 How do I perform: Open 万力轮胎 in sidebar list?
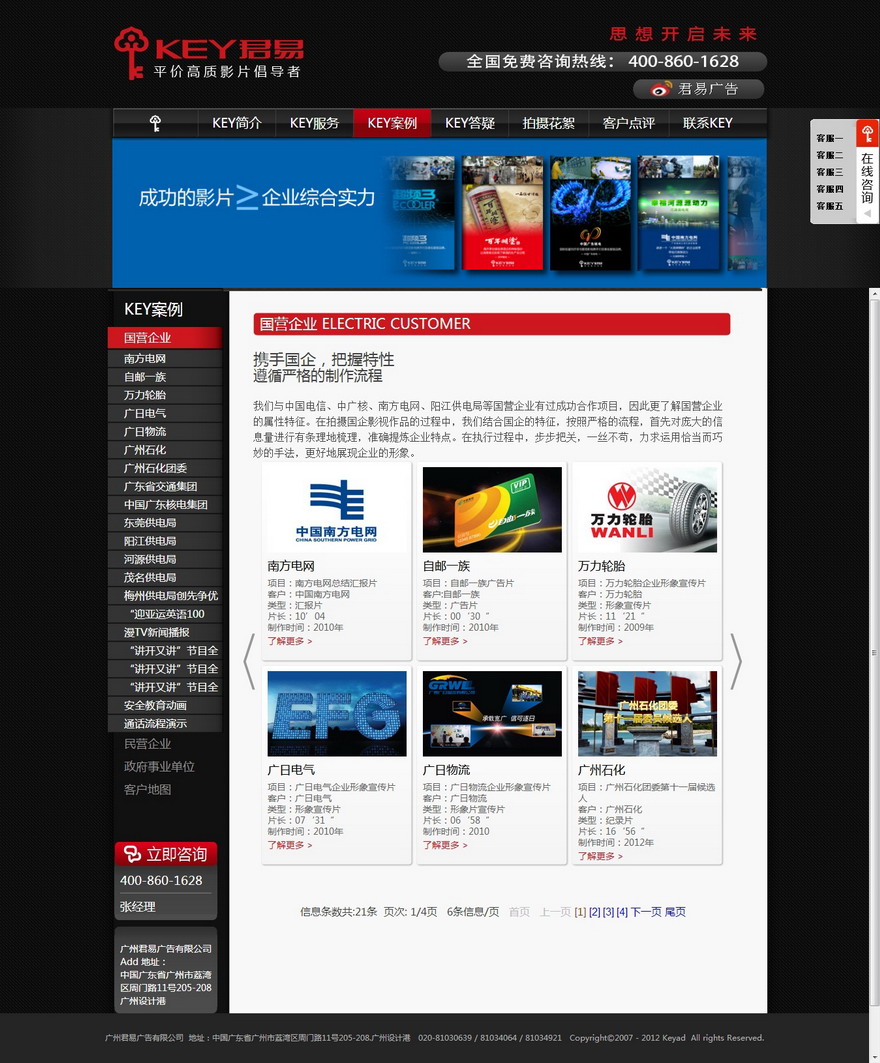165,395
